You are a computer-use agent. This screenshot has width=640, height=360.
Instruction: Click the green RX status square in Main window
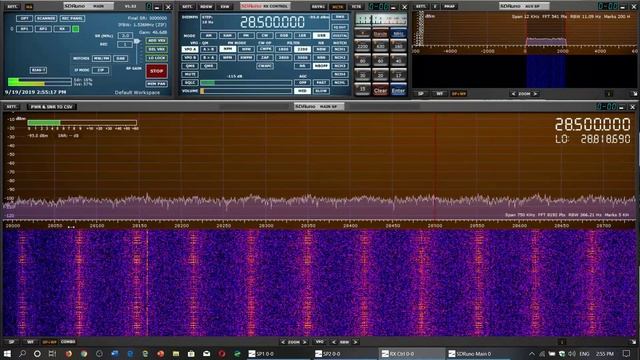point(76,29)
